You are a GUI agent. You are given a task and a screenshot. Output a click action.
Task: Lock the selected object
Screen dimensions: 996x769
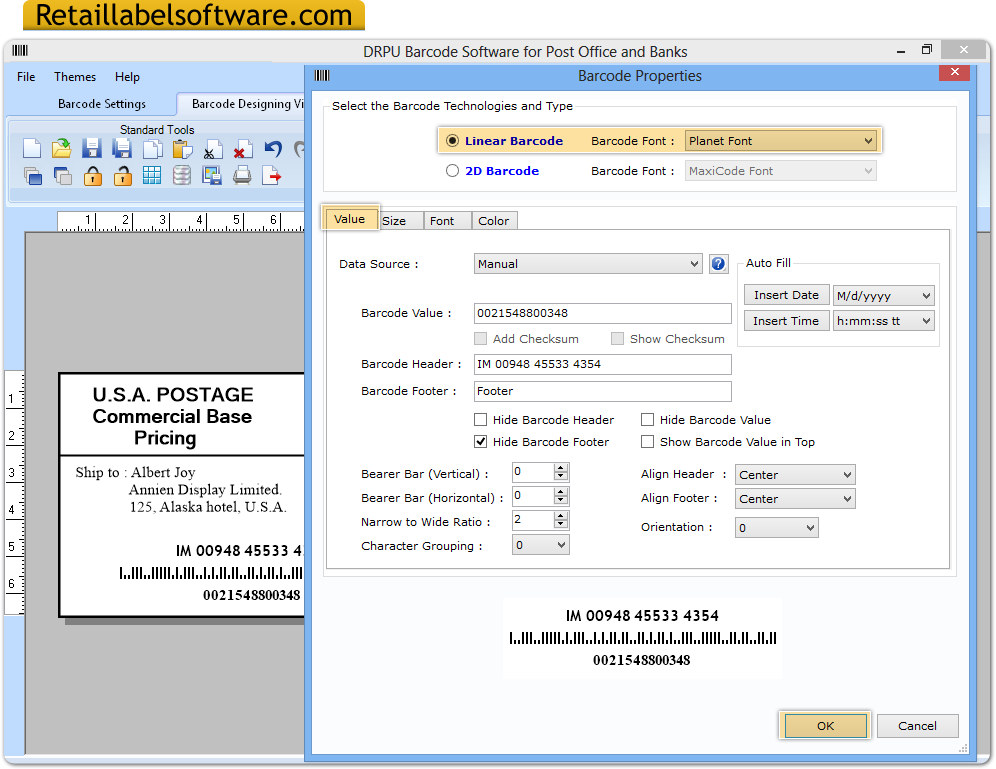pos(91,175)
